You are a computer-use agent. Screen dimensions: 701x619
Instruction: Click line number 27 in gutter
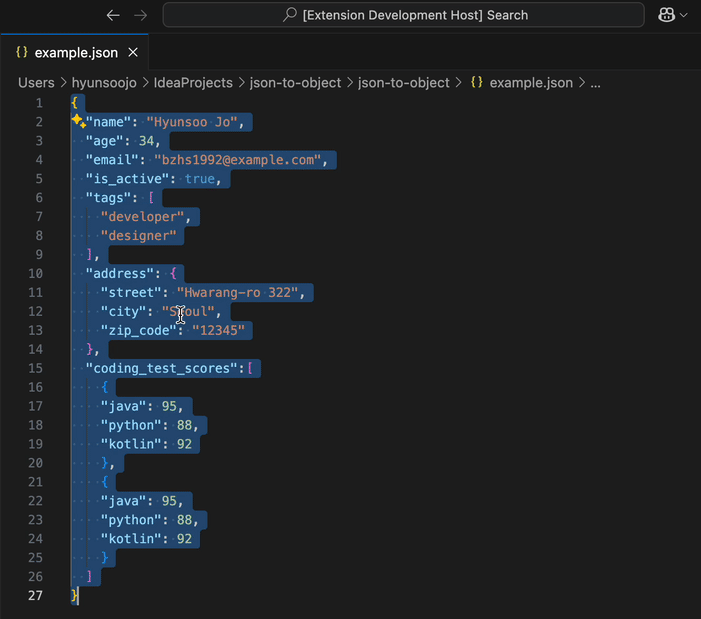coord(35,595)
